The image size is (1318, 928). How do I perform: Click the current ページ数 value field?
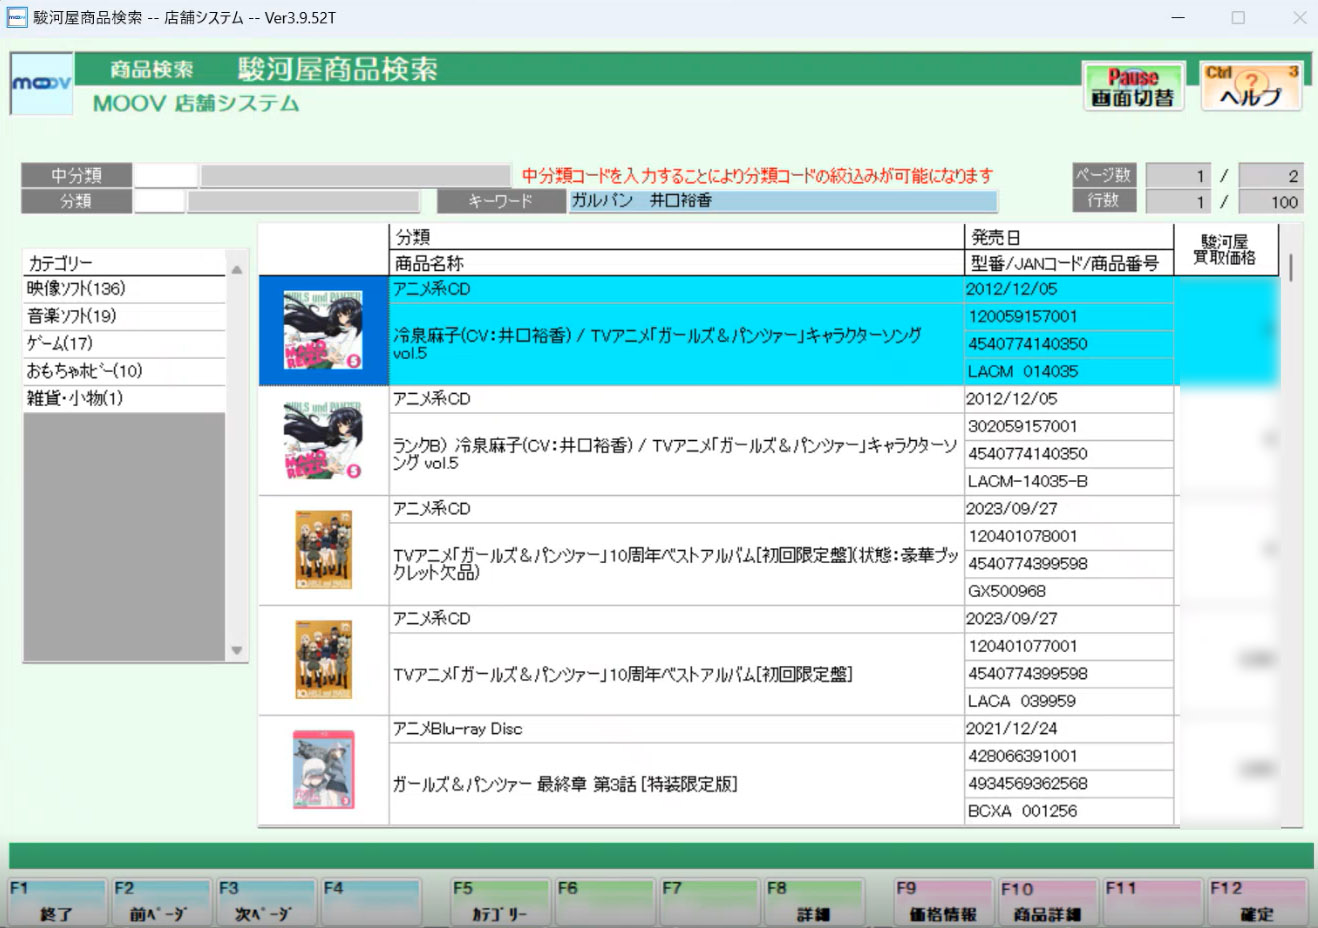(x=1178, y=176)
